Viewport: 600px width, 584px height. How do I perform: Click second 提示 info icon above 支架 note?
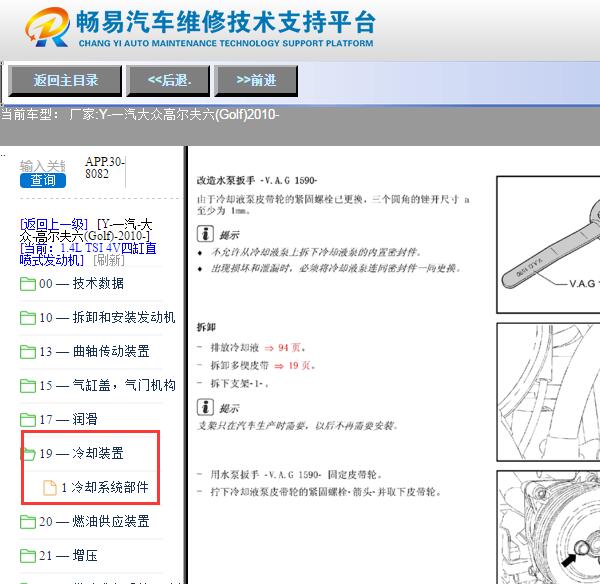coord(205,407)
